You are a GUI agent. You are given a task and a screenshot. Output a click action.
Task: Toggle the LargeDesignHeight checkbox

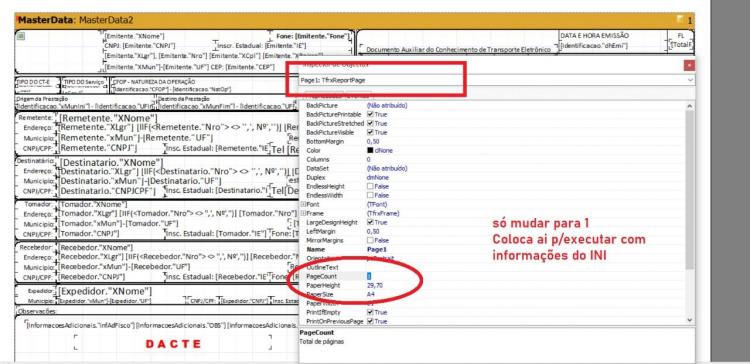point(370,222)
